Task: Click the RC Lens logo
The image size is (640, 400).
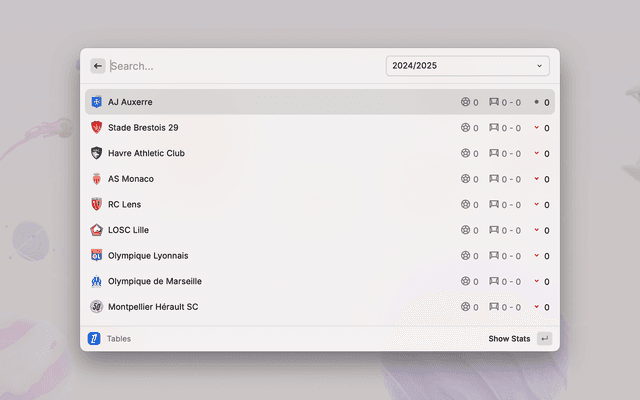Action: click(97, 204)
